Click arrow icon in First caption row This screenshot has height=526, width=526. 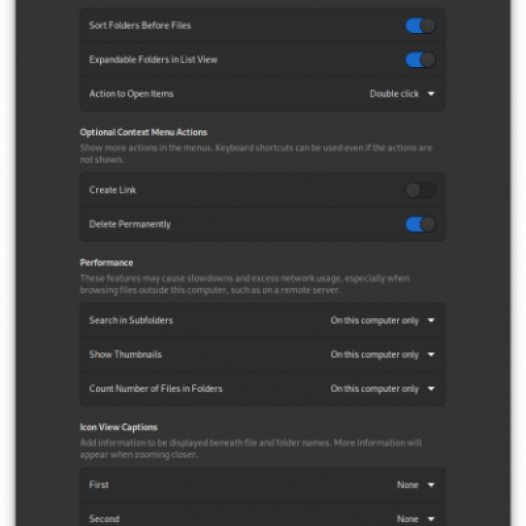pos(431,485)
